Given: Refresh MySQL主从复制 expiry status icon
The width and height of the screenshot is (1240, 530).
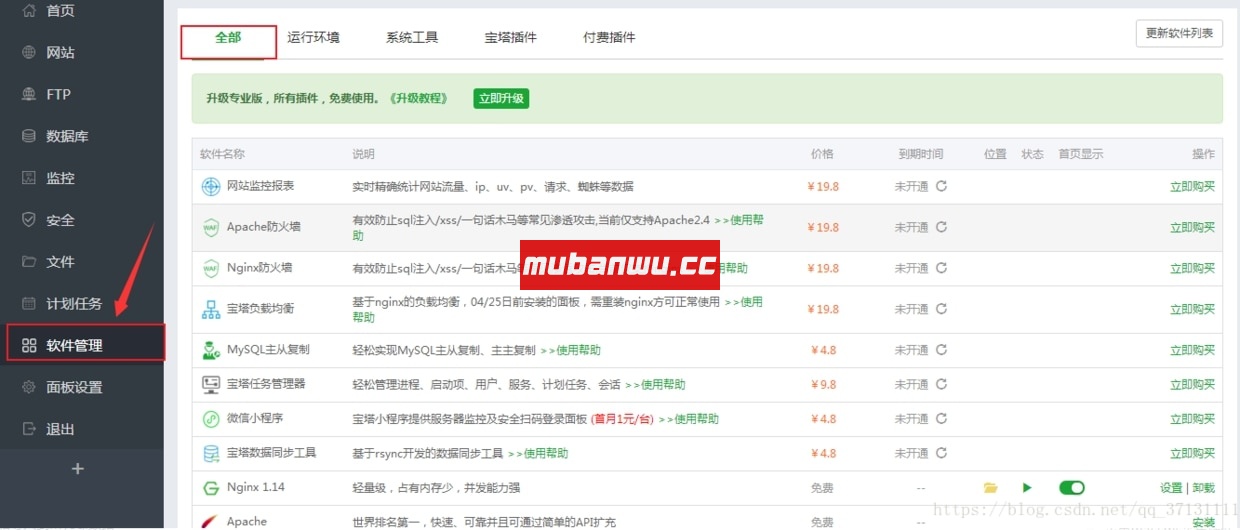Looking at the screenshot, I should (x=941, y=350).
